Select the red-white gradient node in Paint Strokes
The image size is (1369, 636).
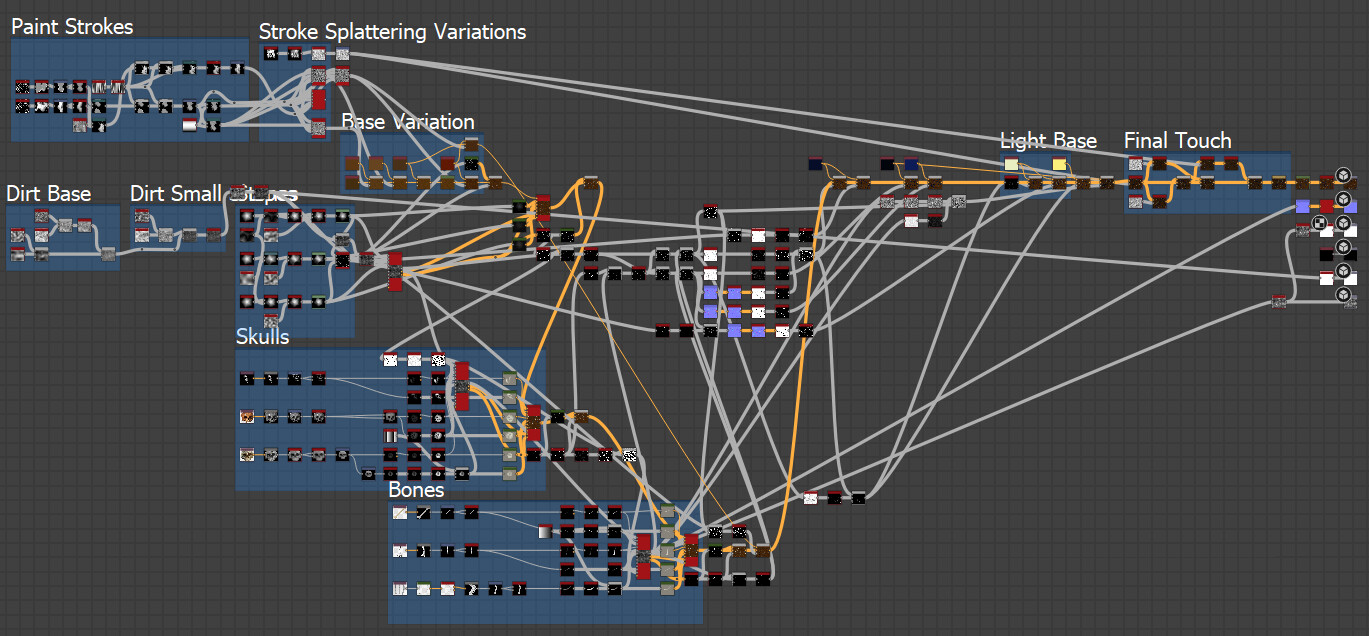click(x=189, y=125)
